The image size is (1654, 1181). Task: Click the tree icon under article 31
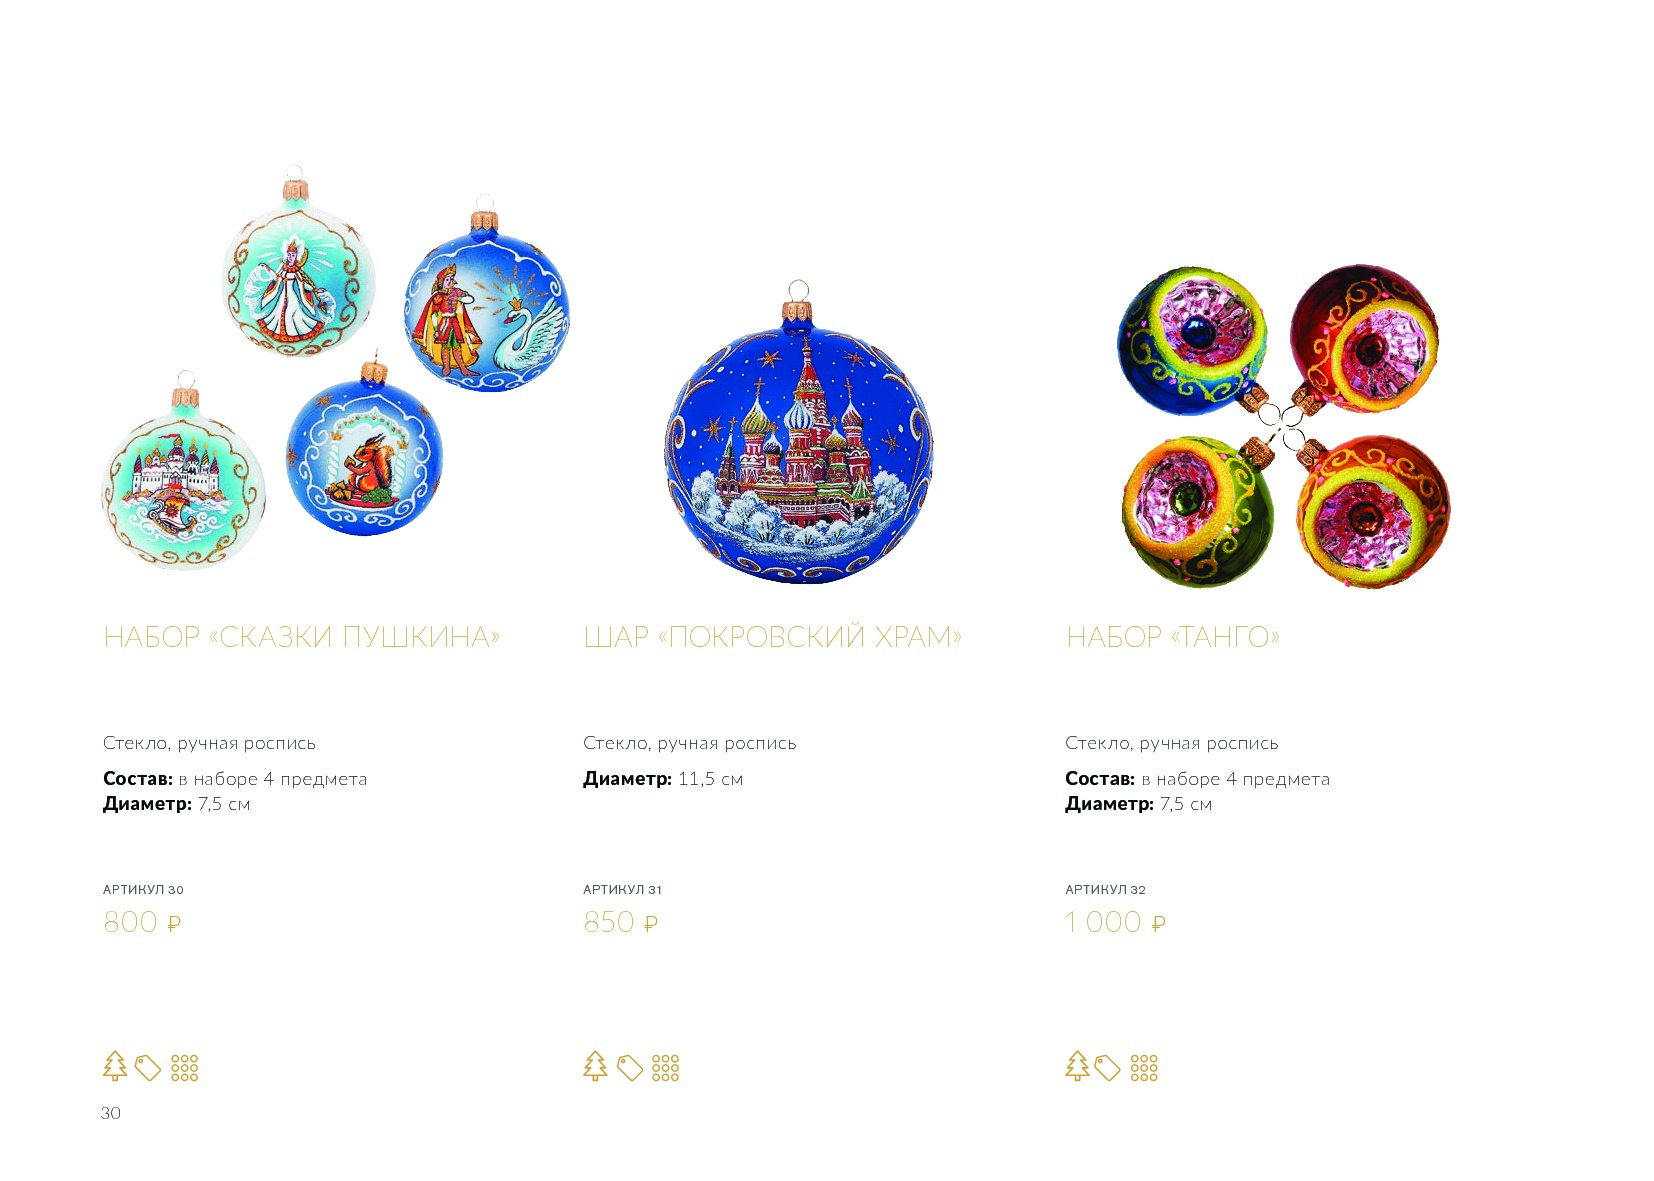595,1066
